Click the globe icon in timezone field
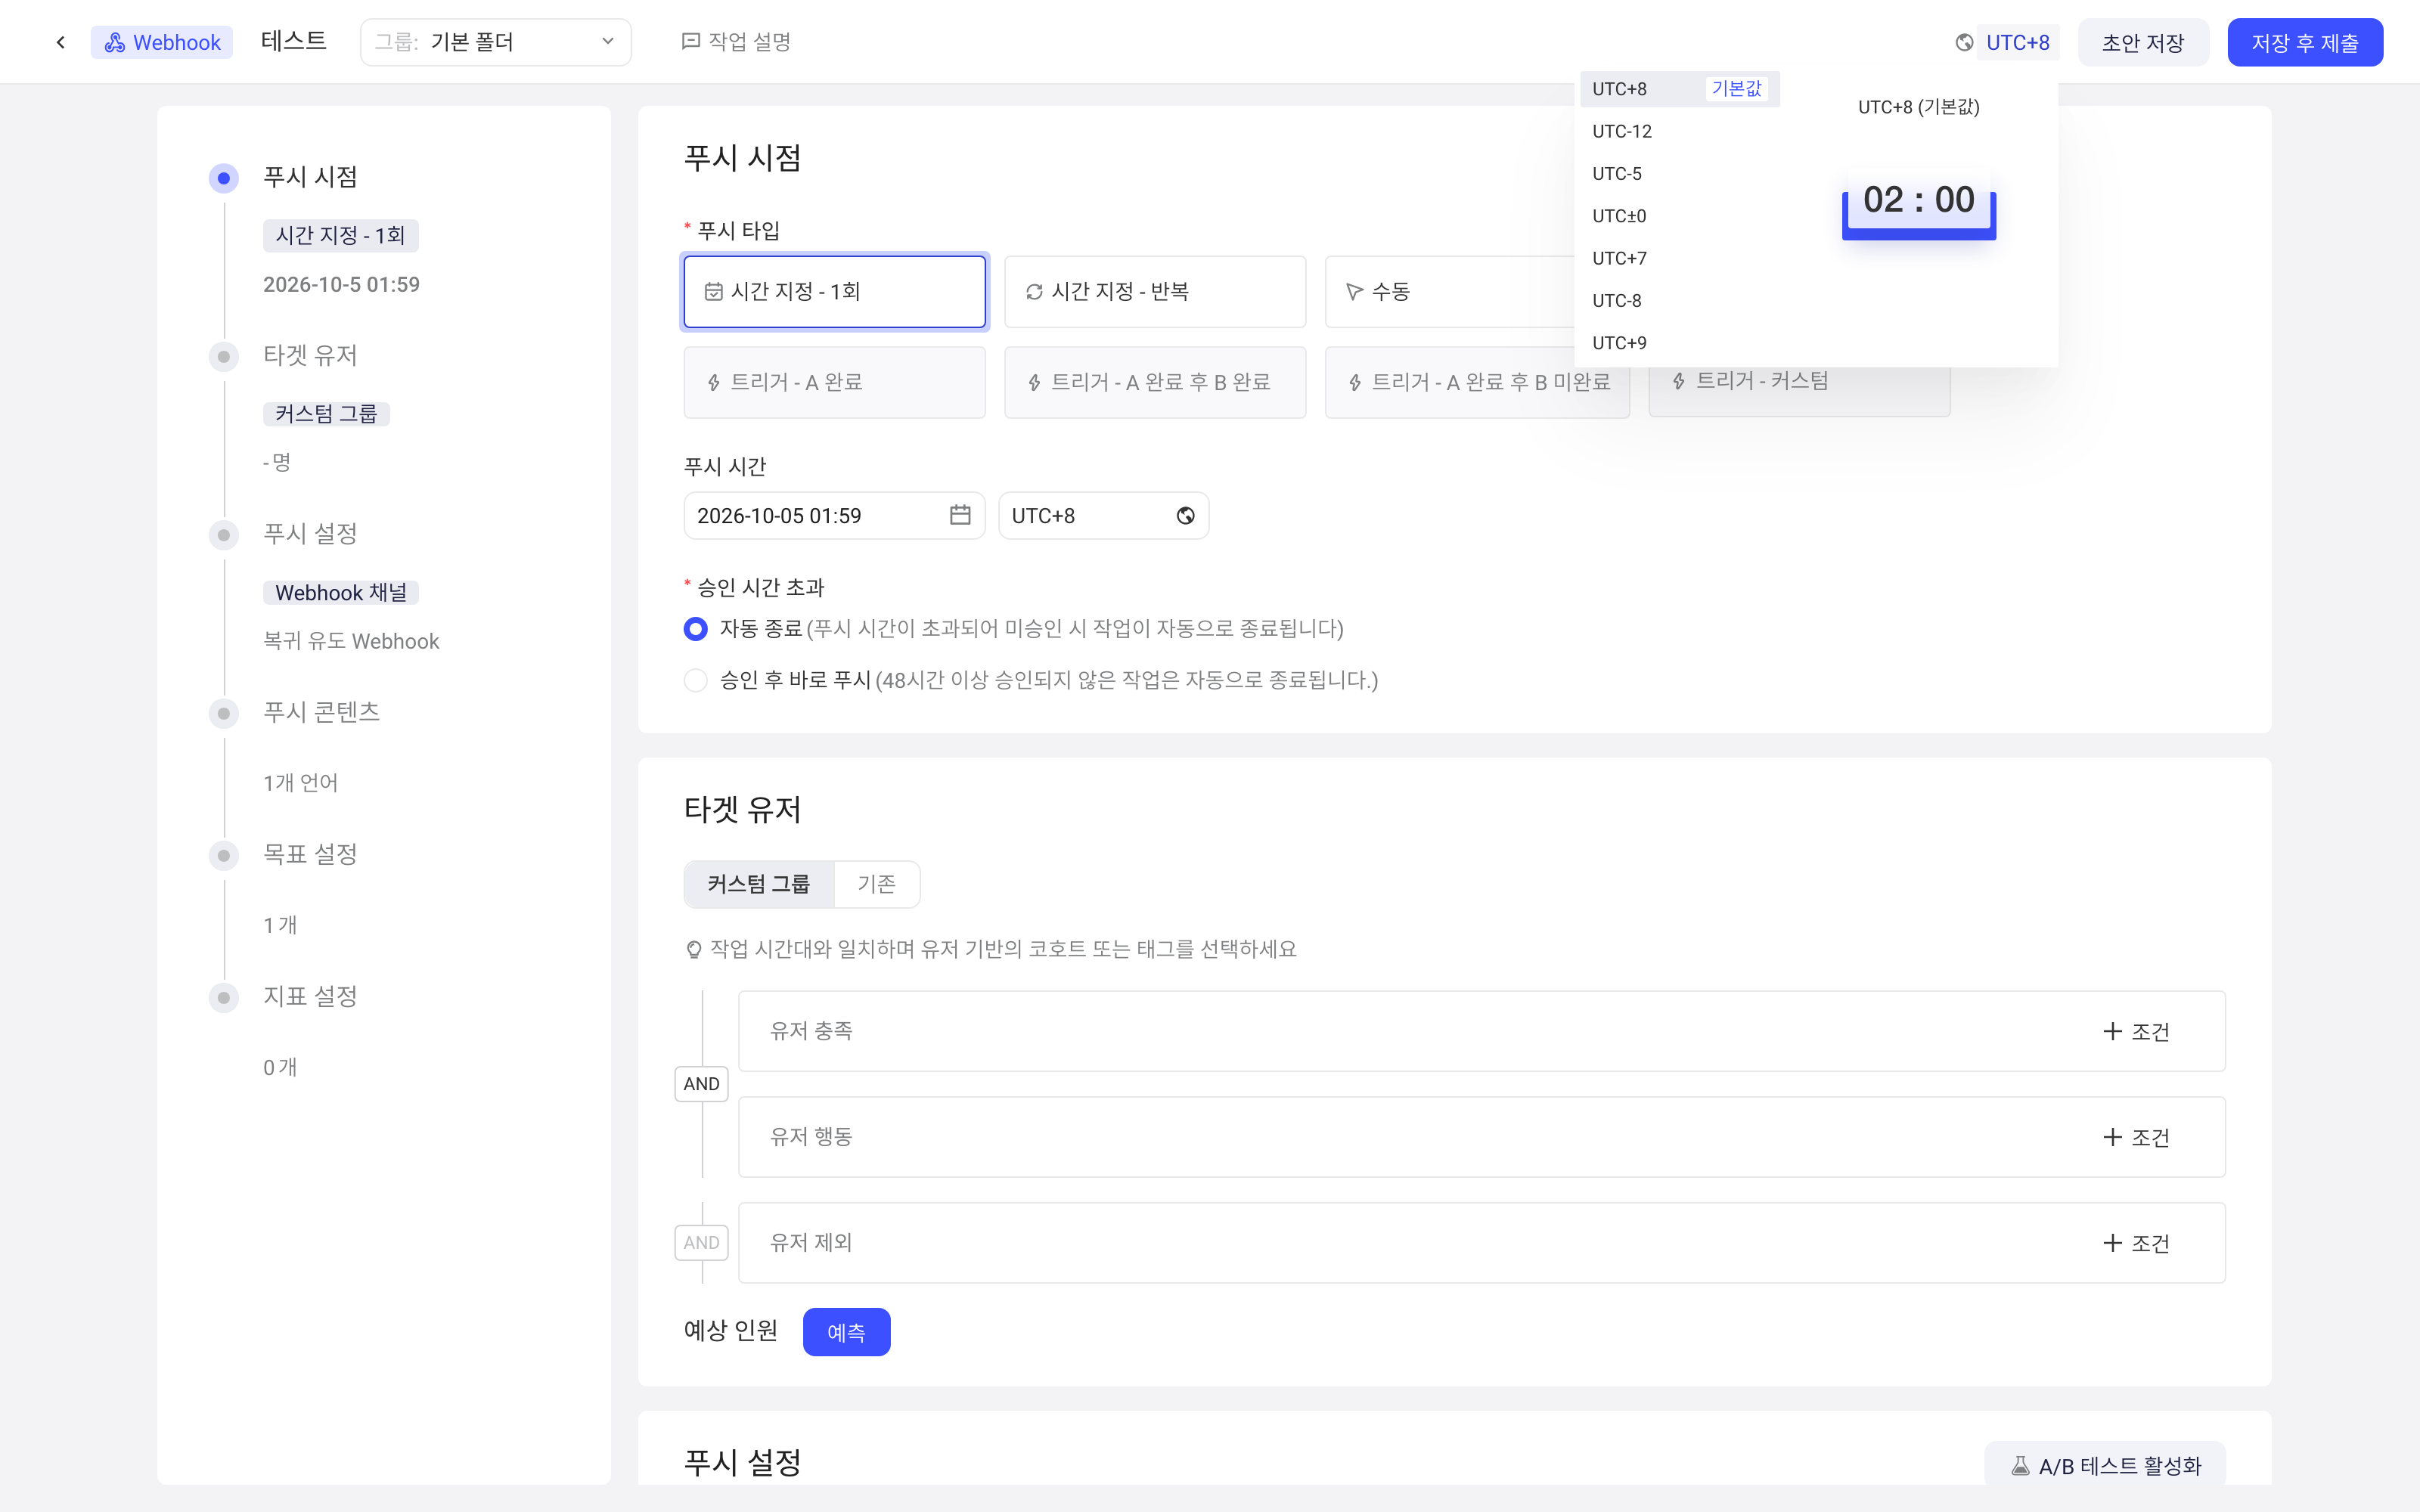Screen dimensions: 2420x1512 pyautogui.click(x=1185, y=515)
